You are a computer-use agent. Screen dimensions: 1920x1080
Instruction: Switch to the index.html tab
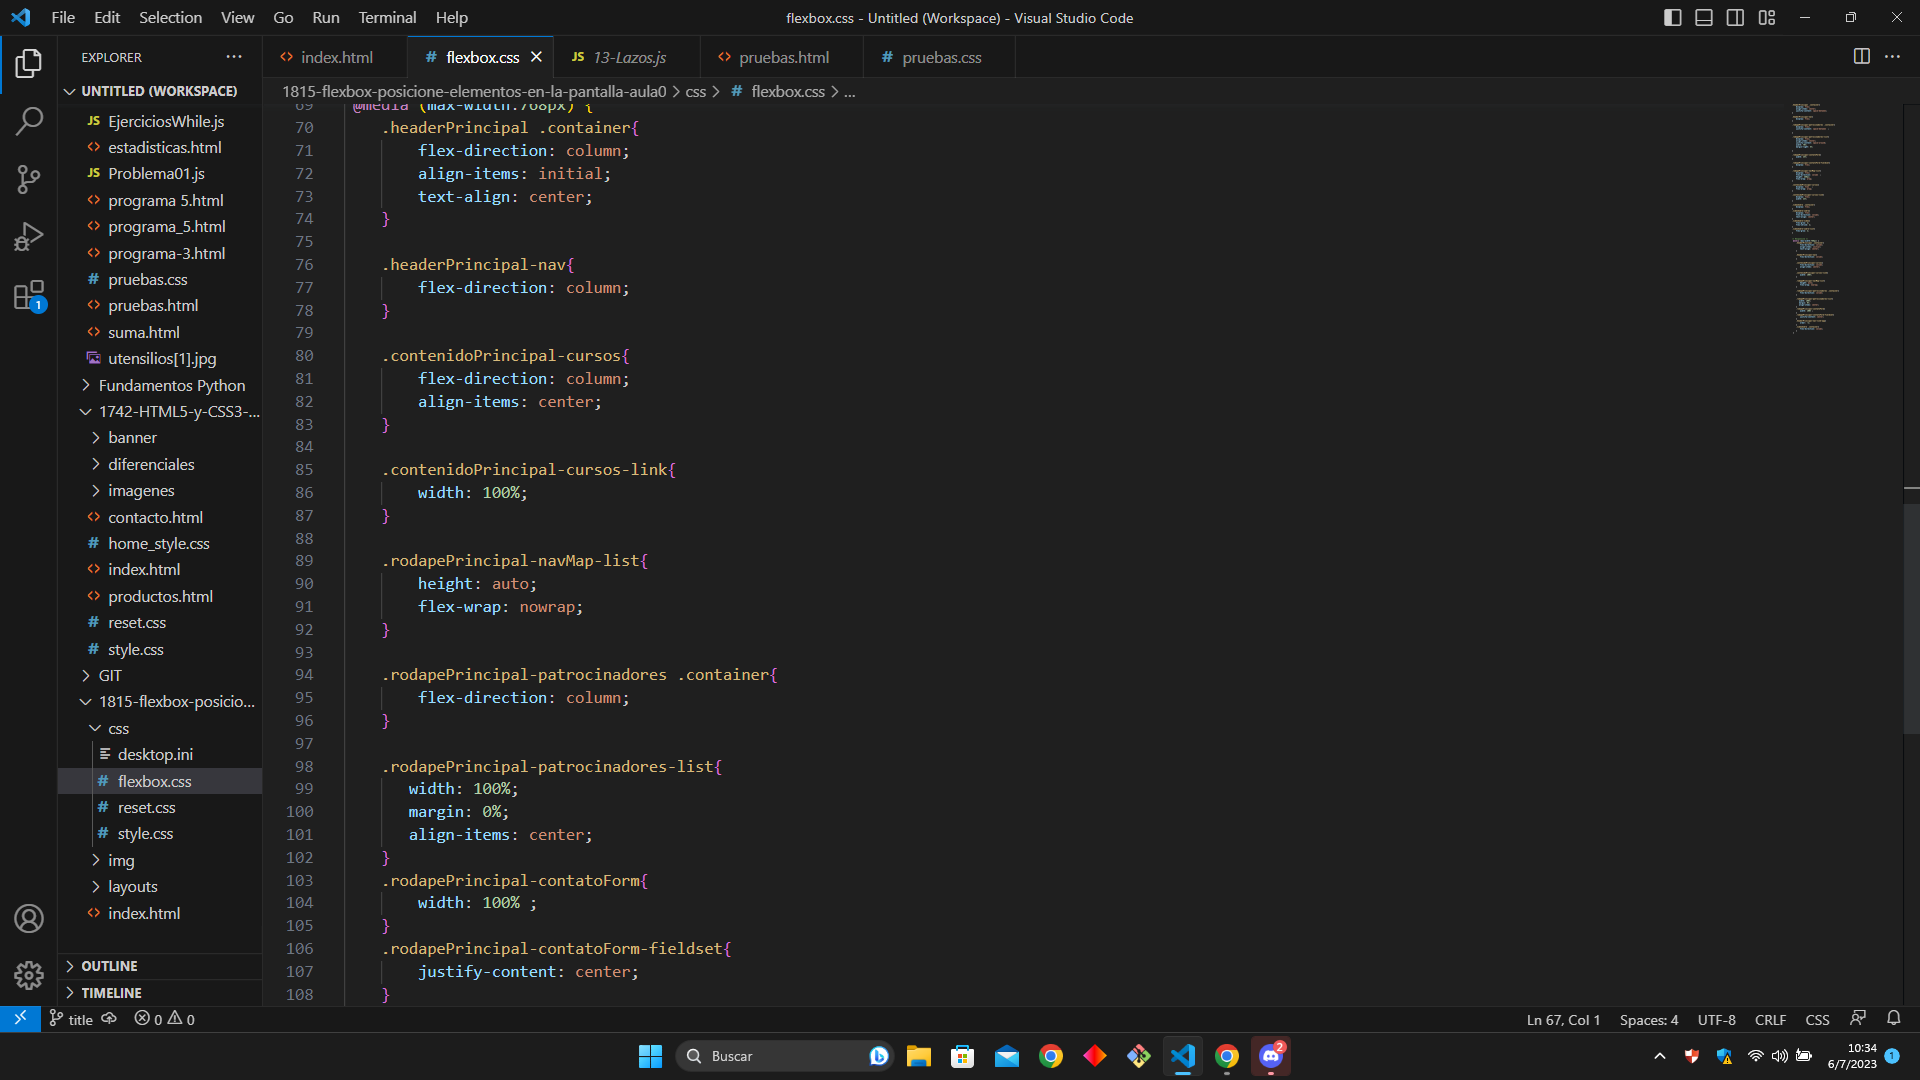335,57
